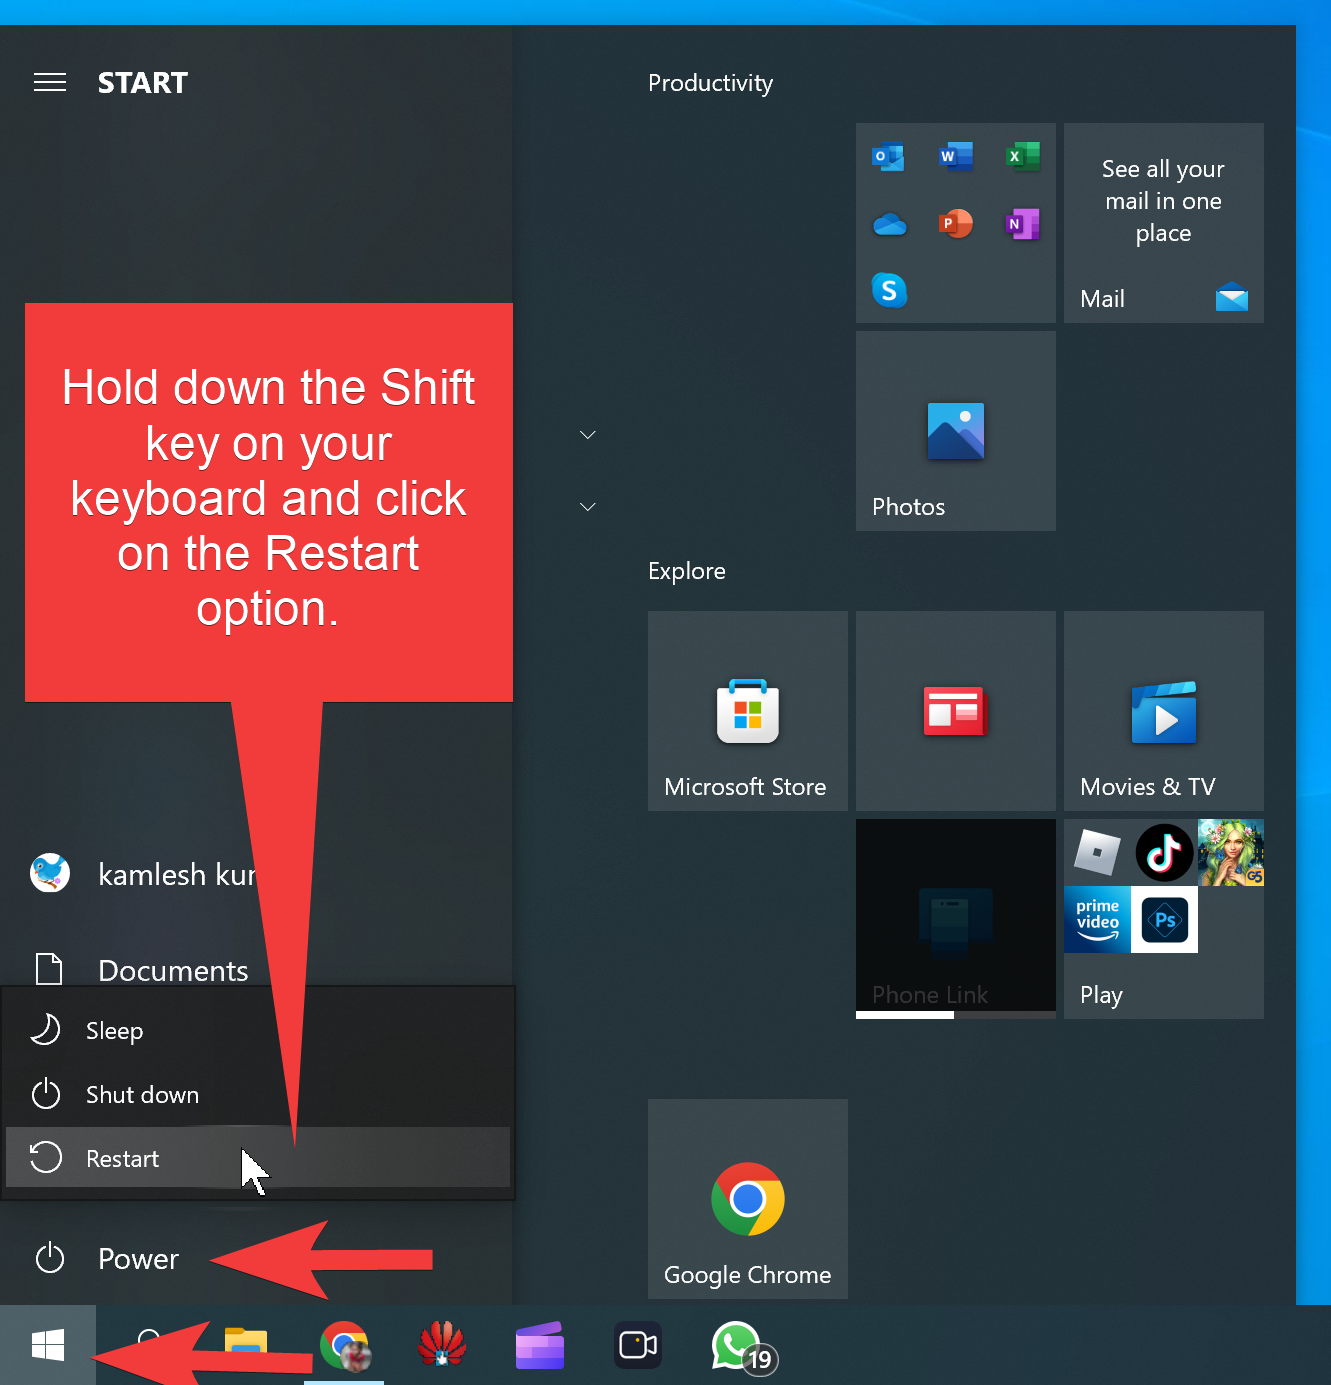Open the G5 game in Play folder
The image size is (1331, 1385).
1231,853
